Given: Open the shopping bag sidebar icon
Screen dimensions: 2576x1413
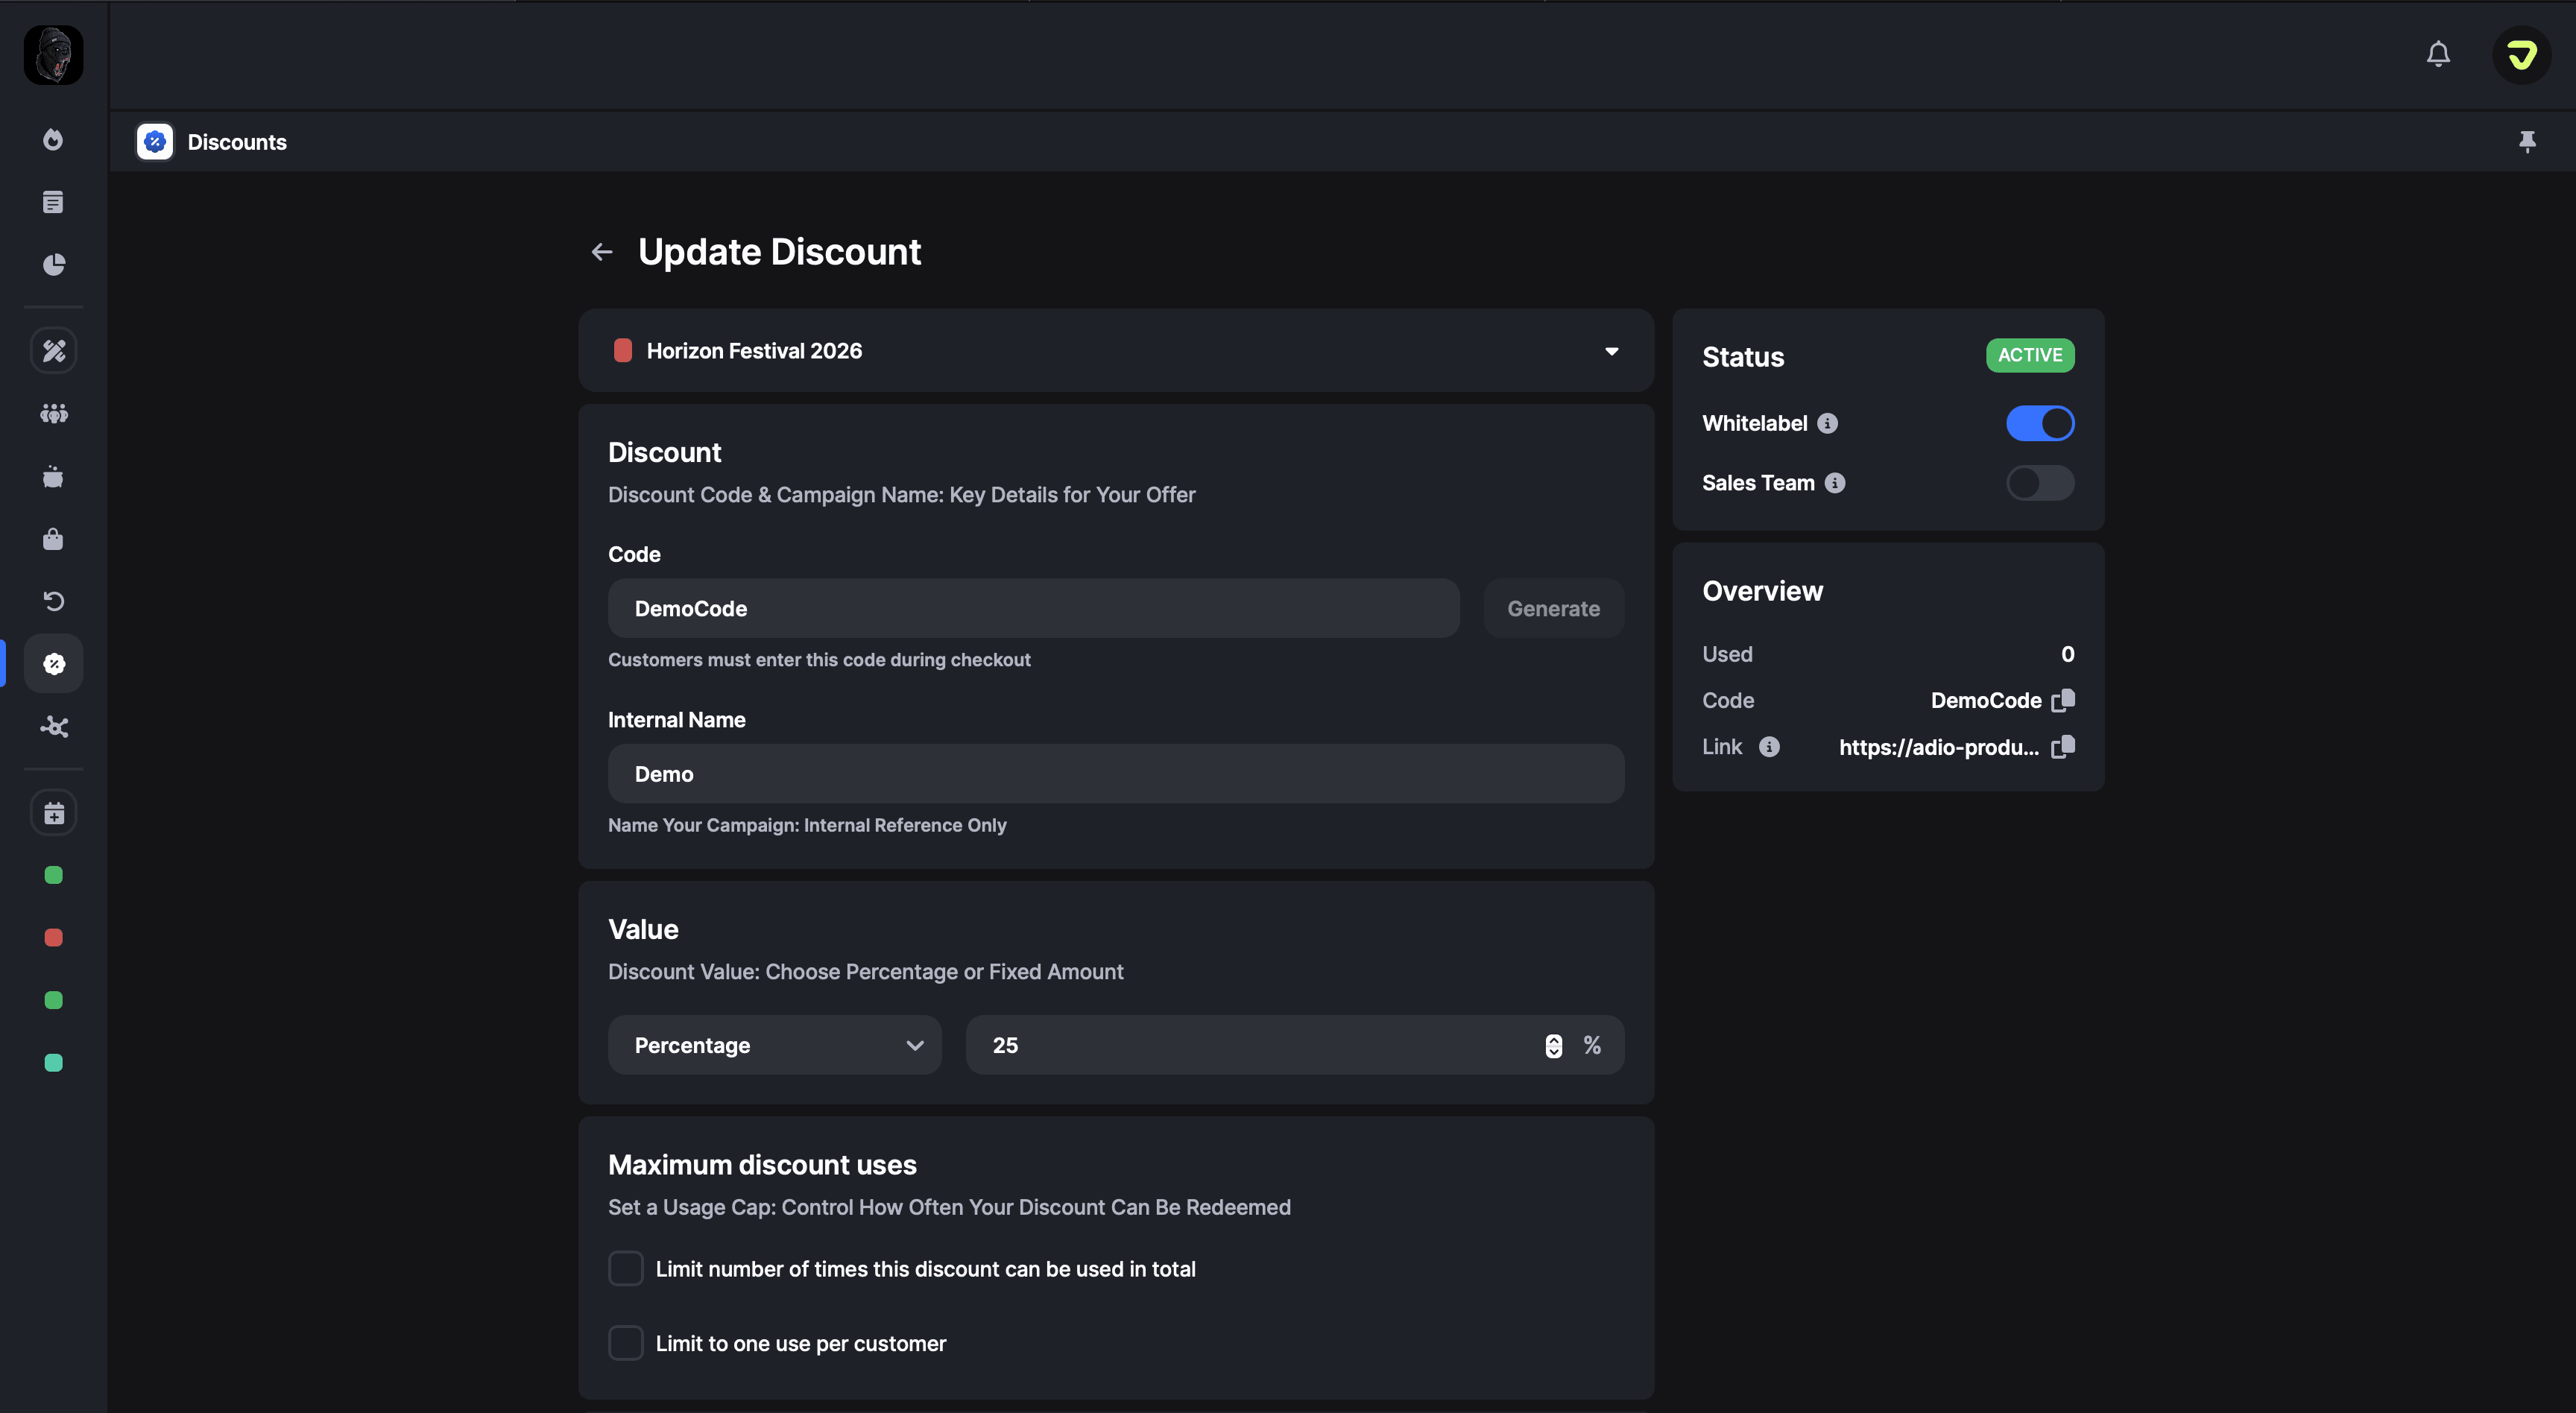Looking at the screenshot, I should click(54, 540).
